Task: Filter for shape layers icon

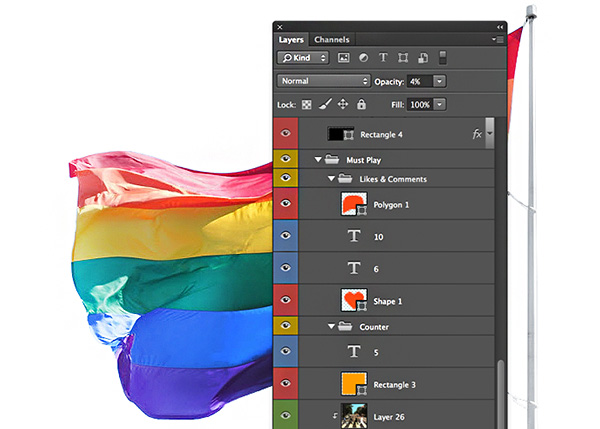Action: (x=401, y=58)
